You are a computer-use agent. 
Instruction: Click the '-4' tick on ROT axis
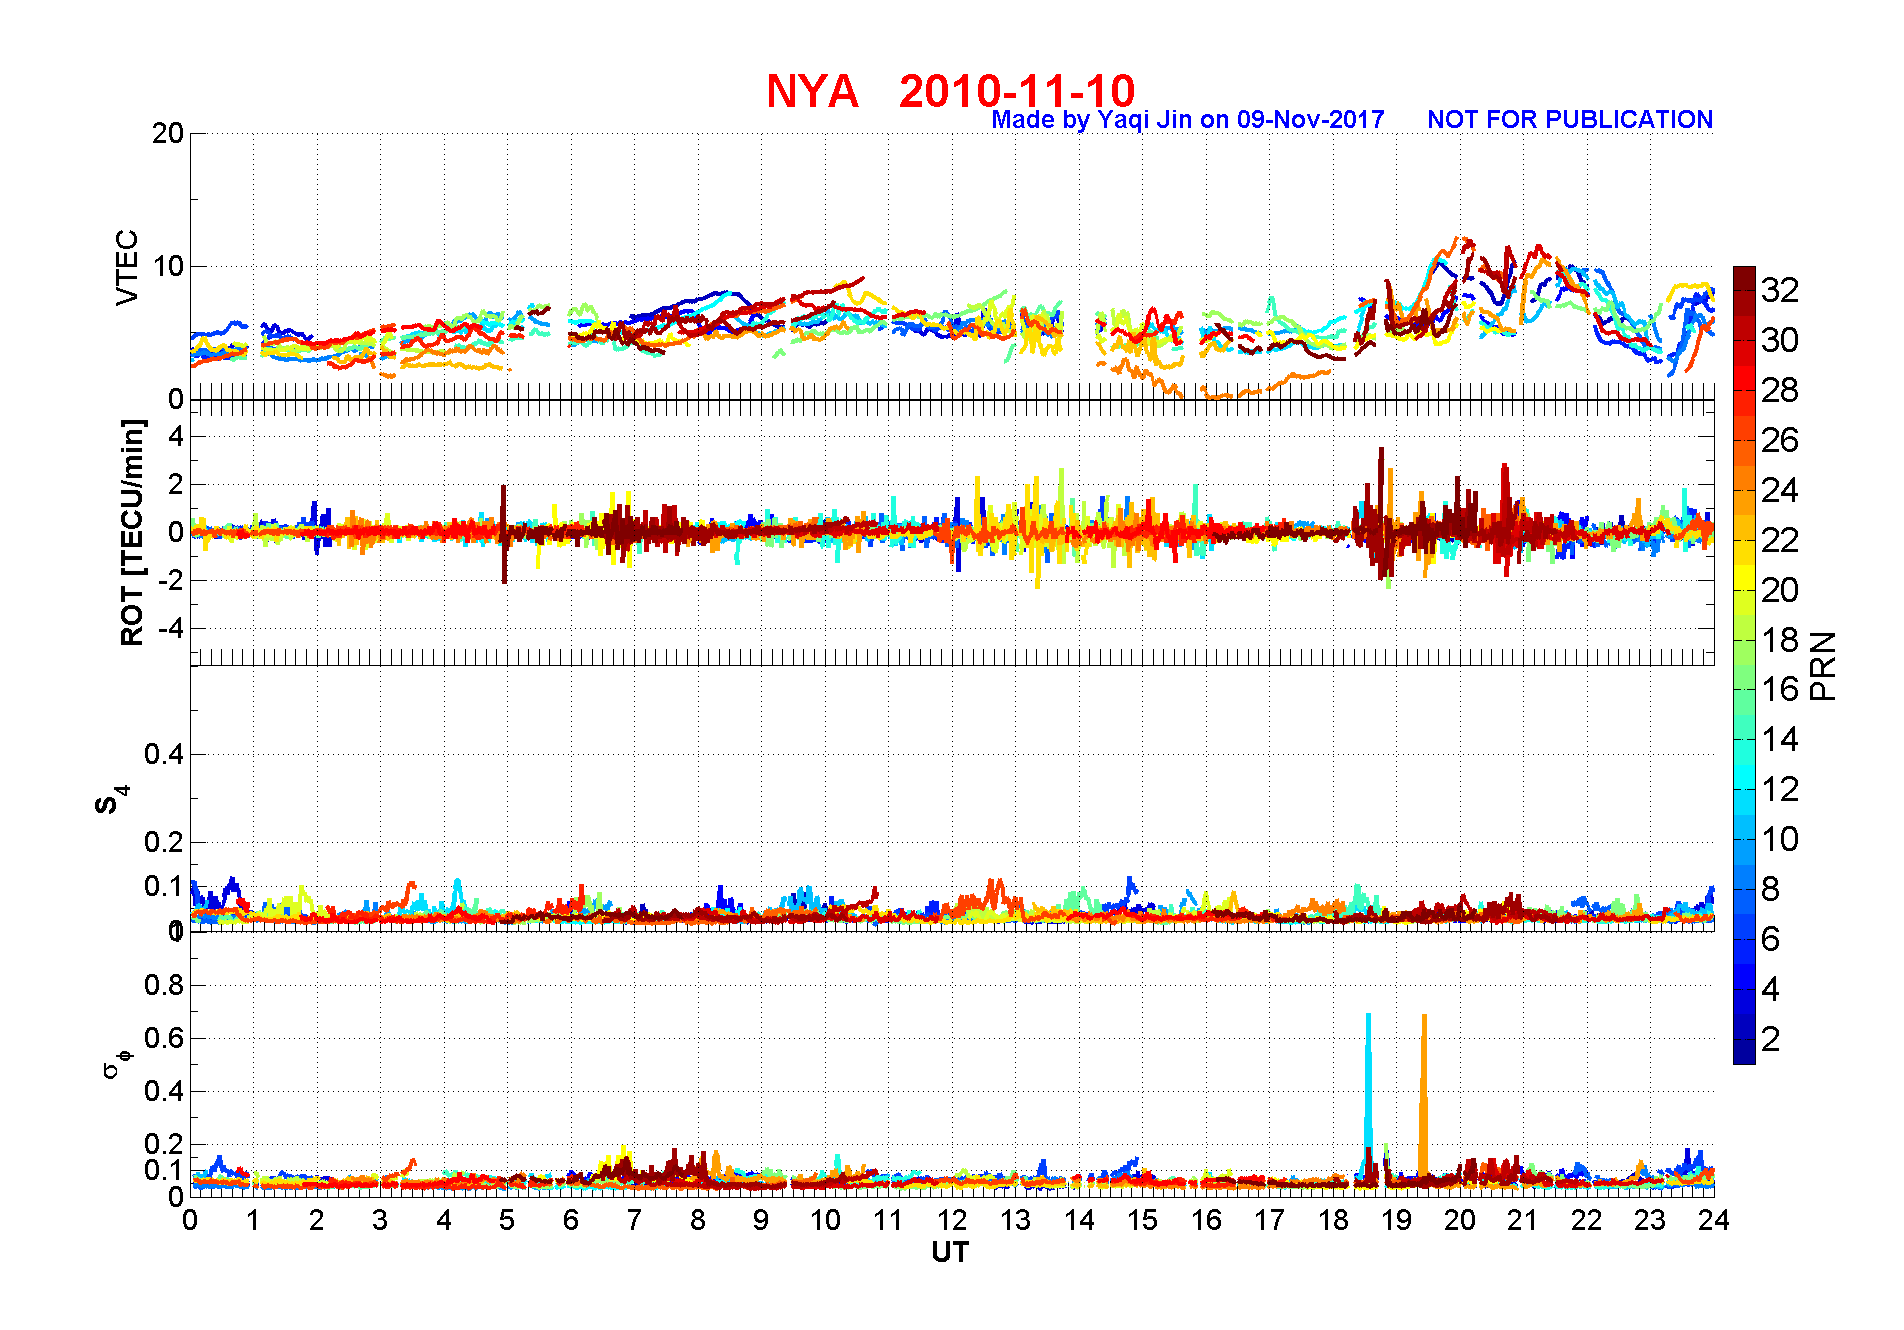pos(170,629)
